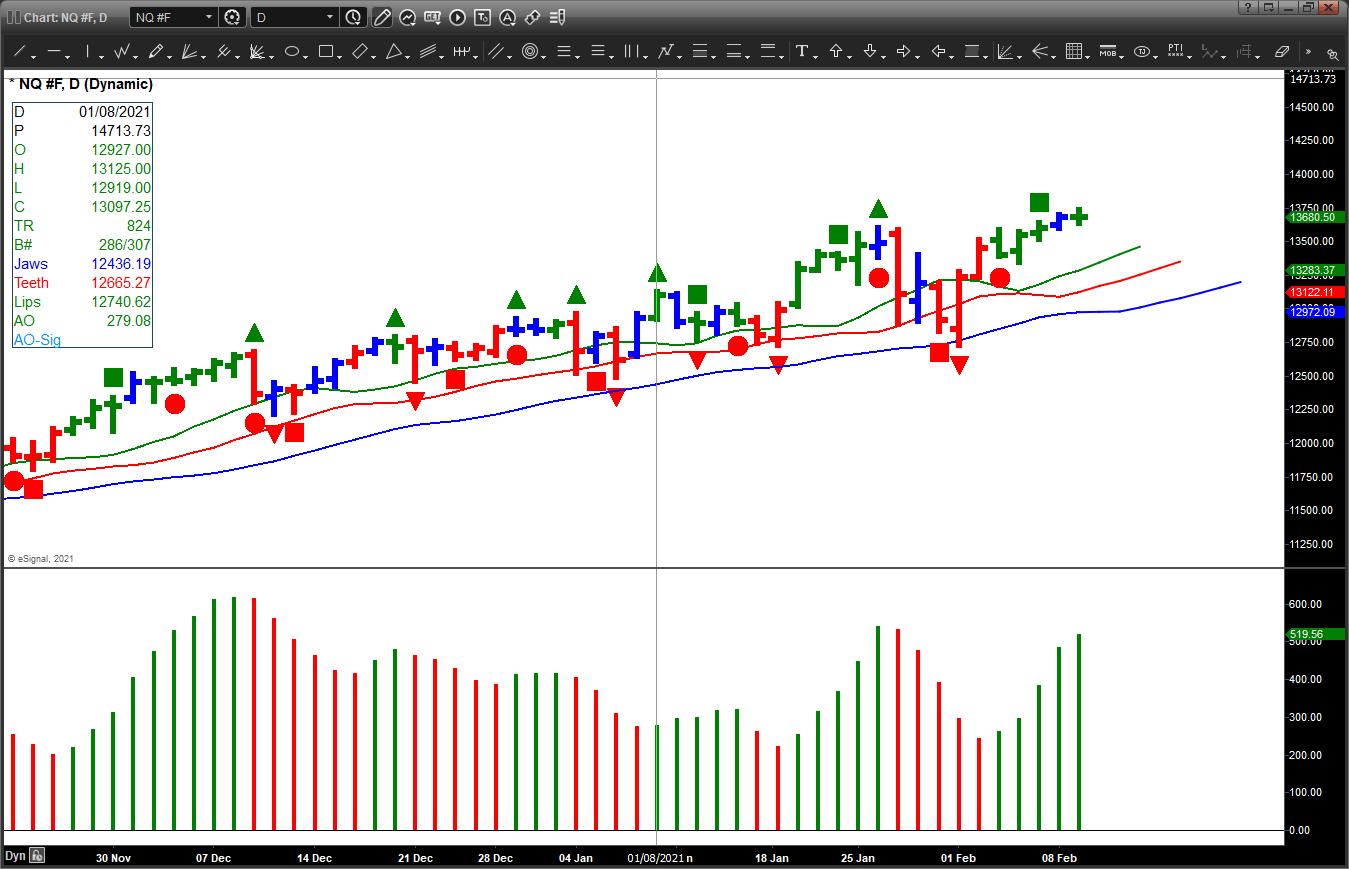The image size is (1349, 869).
Task: Click the help question mark button
Action: coord(1248,8)
